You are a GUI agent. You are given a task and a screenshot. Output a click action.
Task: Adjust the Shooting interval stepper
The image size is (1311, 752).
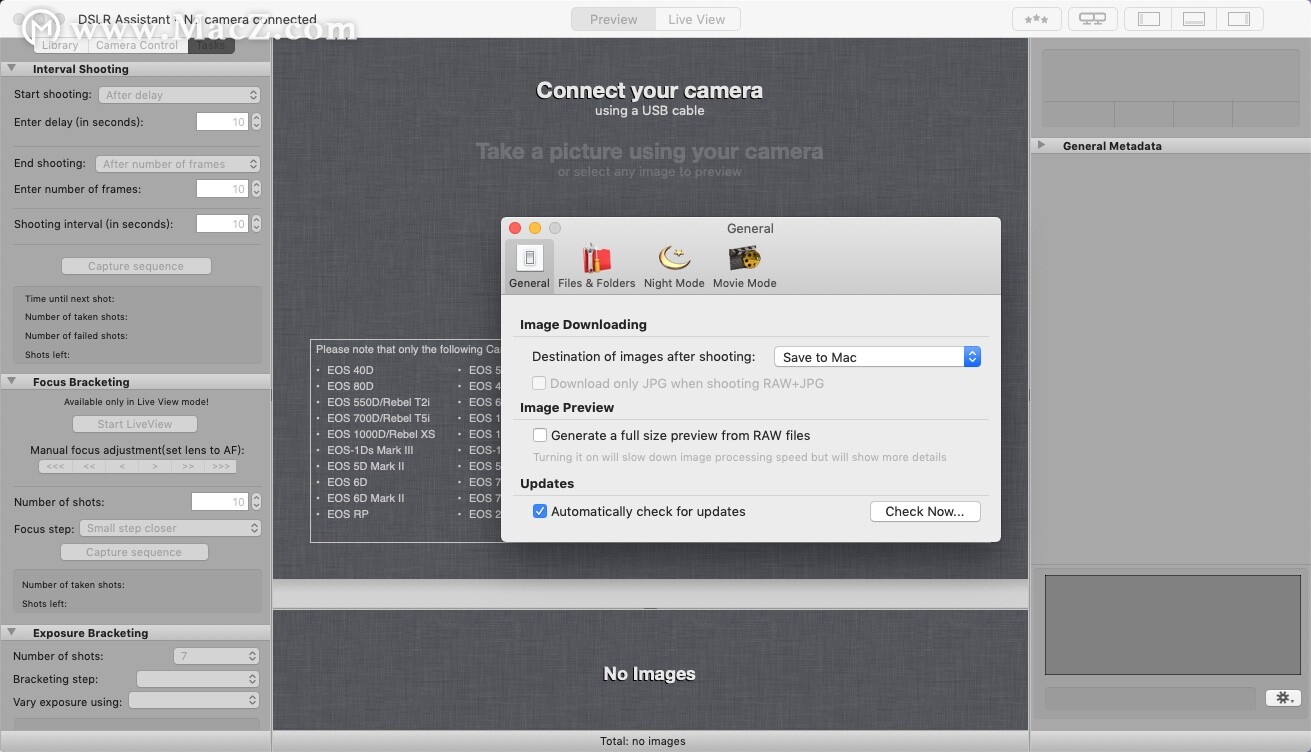(x=257, y=224)
